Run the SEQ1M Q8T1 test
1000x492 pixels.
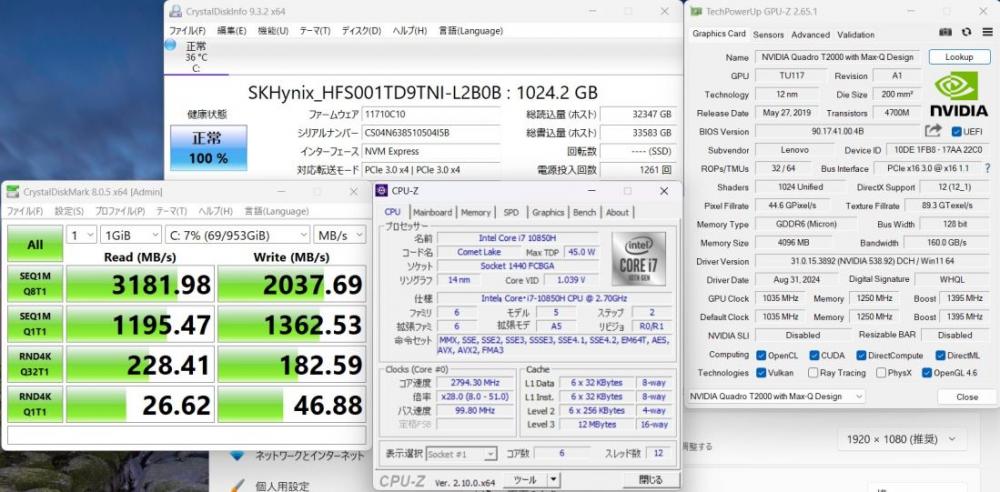pyautogui.click(x=35, y=284)
